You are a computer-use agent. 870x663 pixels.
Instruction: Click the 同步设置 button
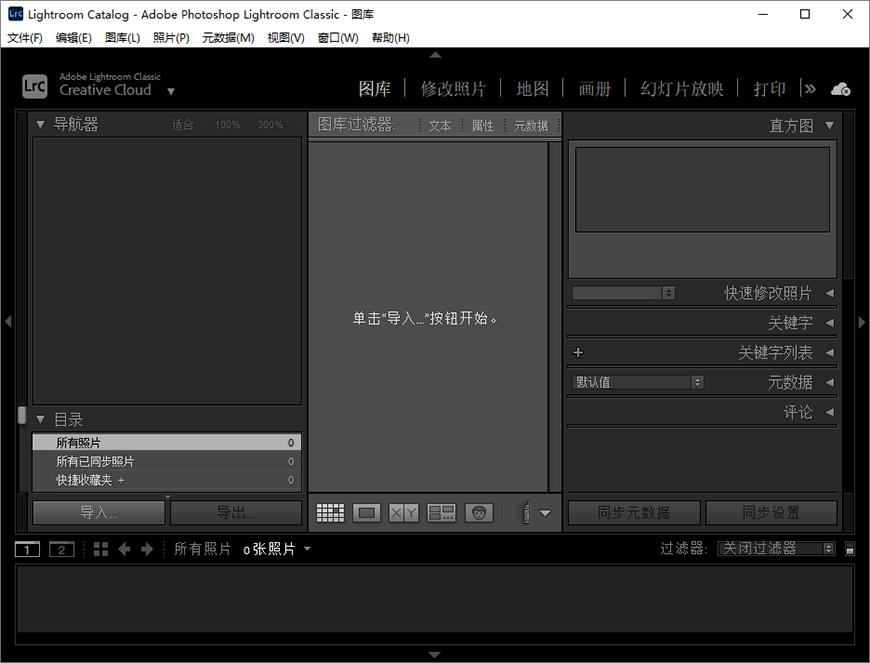pyautogui.click(x=771, y=513)
